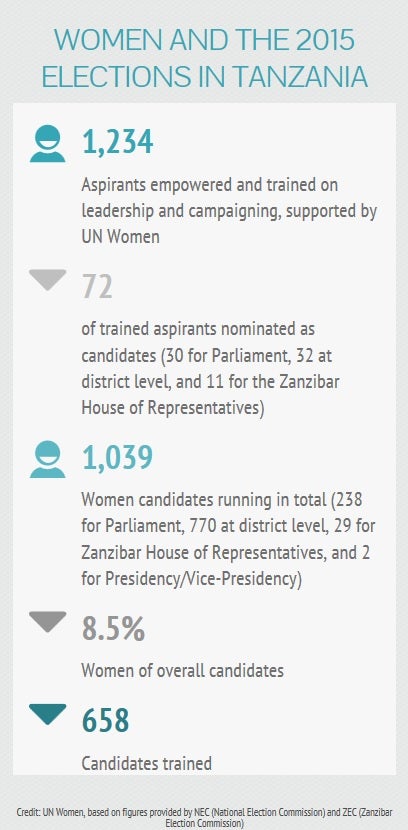408x830 pixels.
Task: Select the 8.5% statistic
Action: (113, 629)
